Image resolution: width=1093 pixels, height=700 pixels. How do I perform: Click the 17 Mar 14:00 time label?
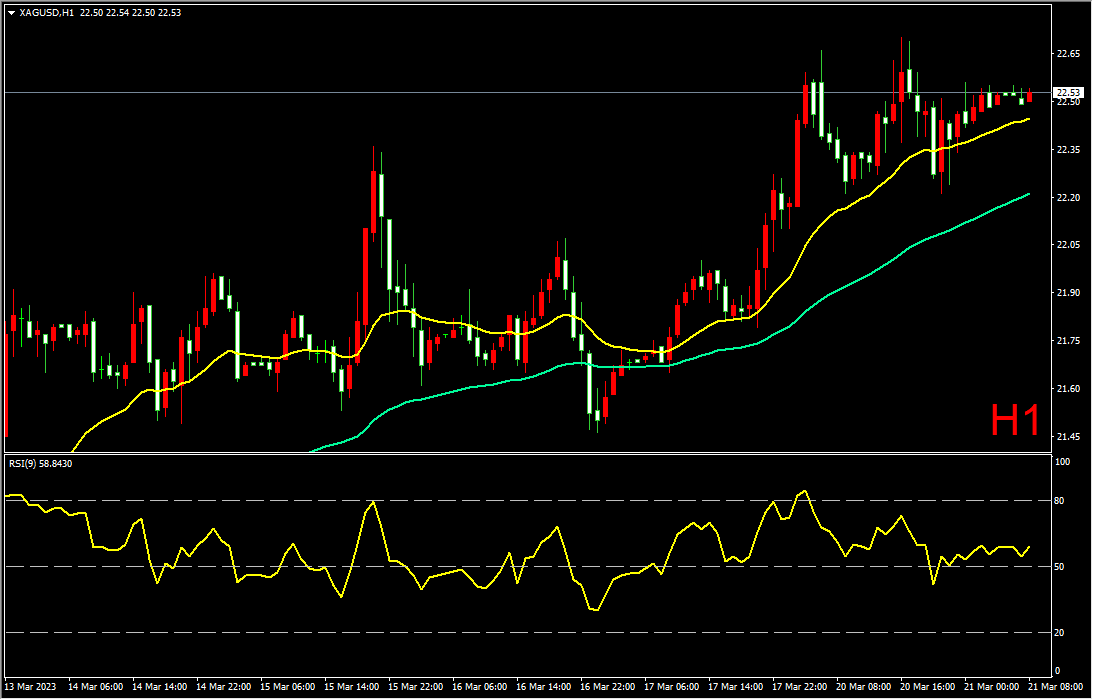(737, 687)
